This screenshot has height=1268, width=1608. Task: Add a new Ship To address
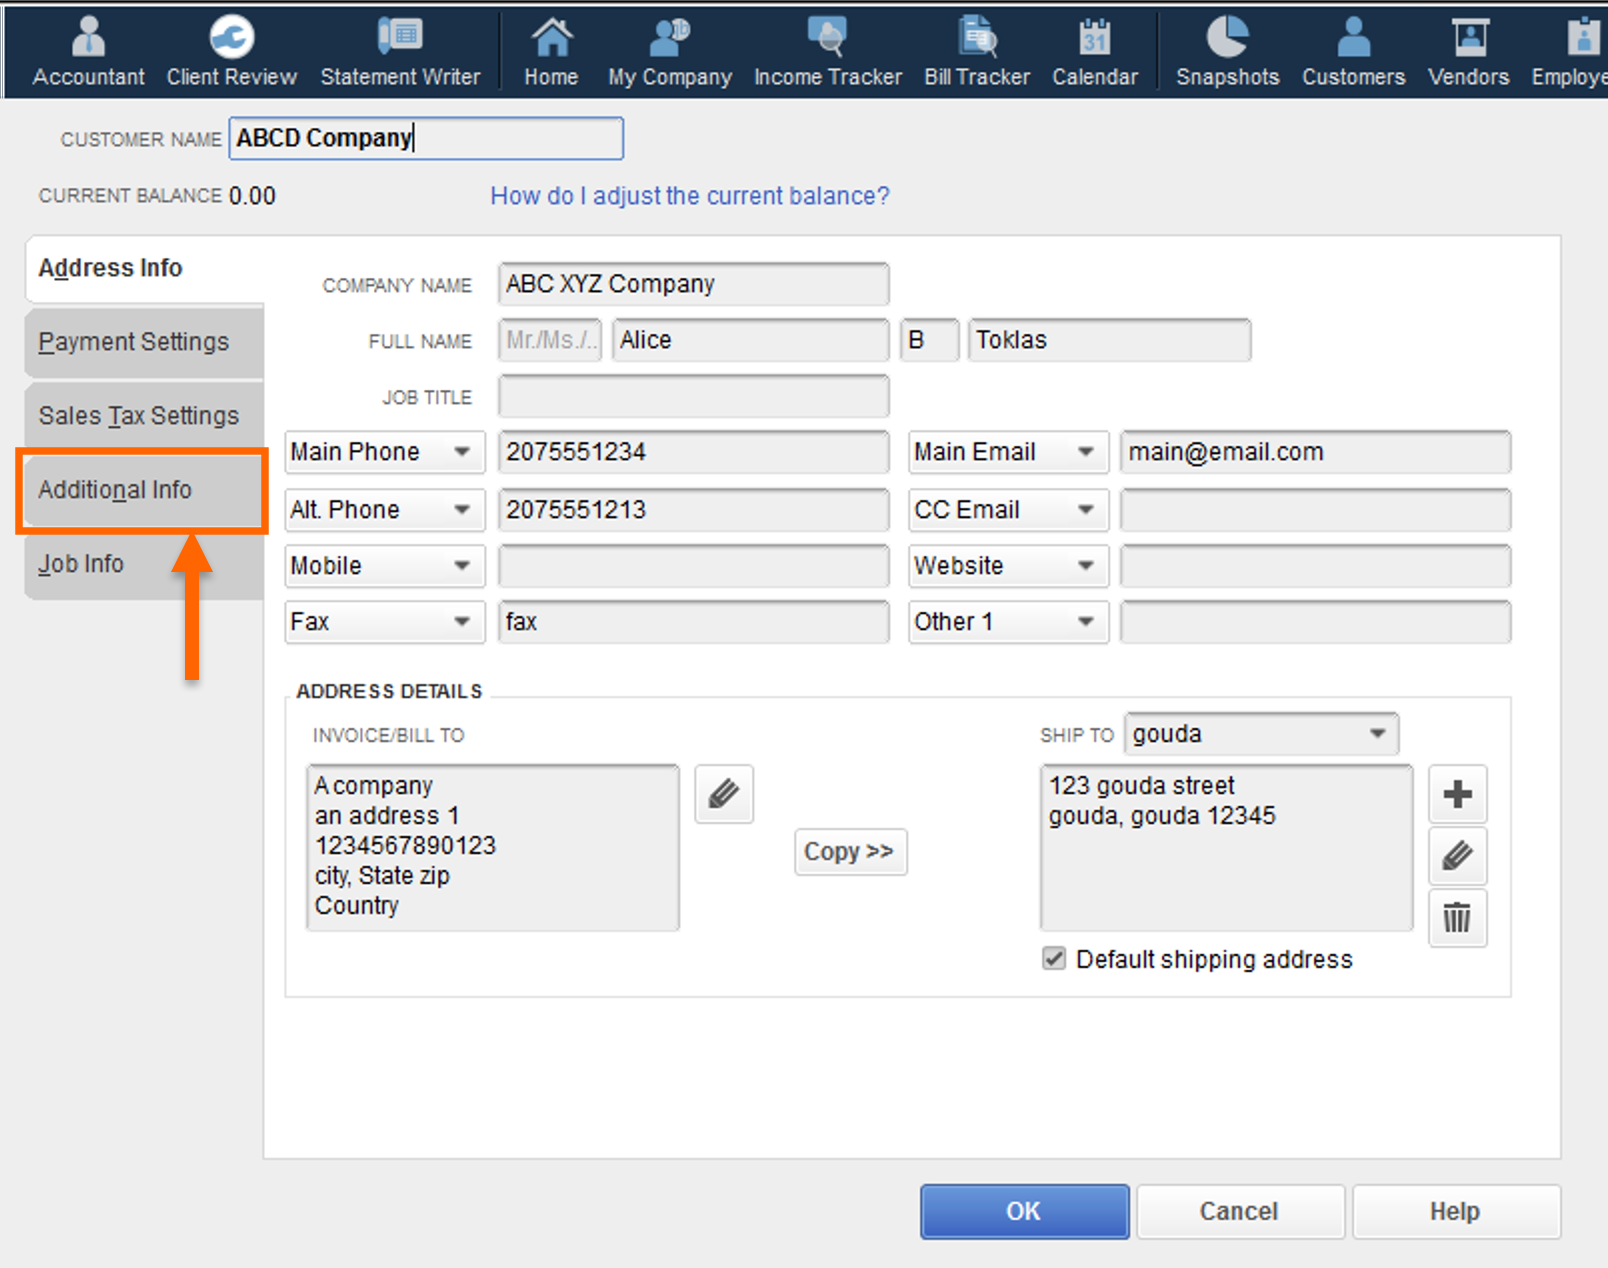(x=1457, y=795)
